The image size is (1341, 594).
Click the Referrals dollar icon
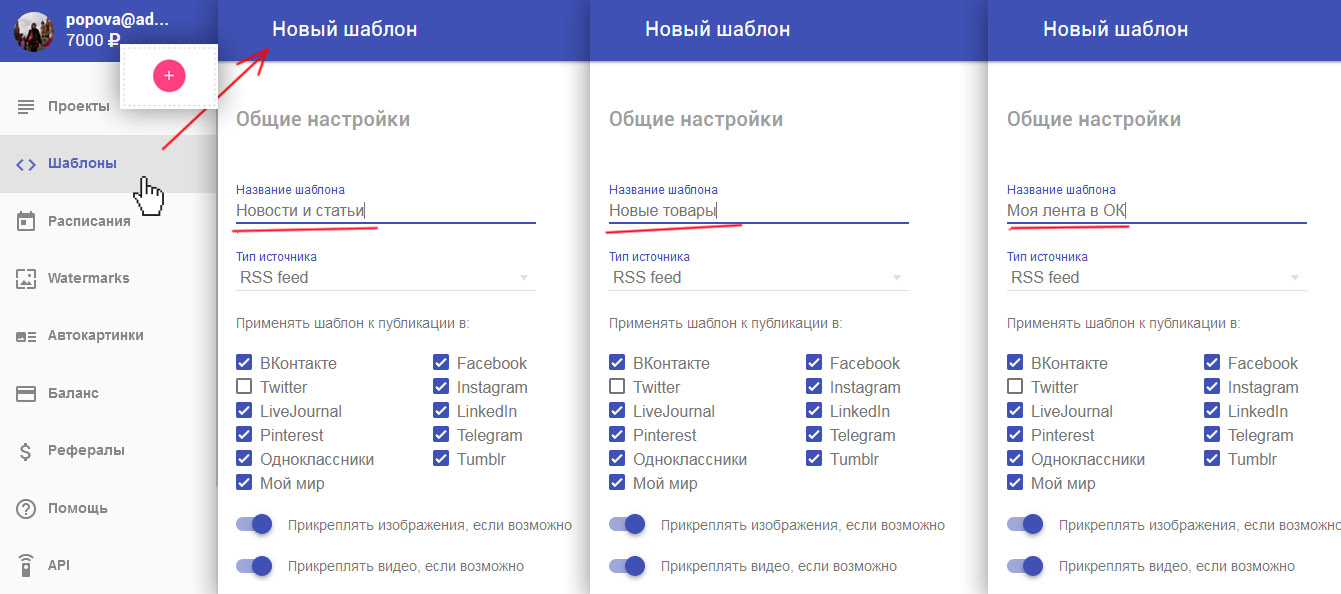[x=26, y=451]
